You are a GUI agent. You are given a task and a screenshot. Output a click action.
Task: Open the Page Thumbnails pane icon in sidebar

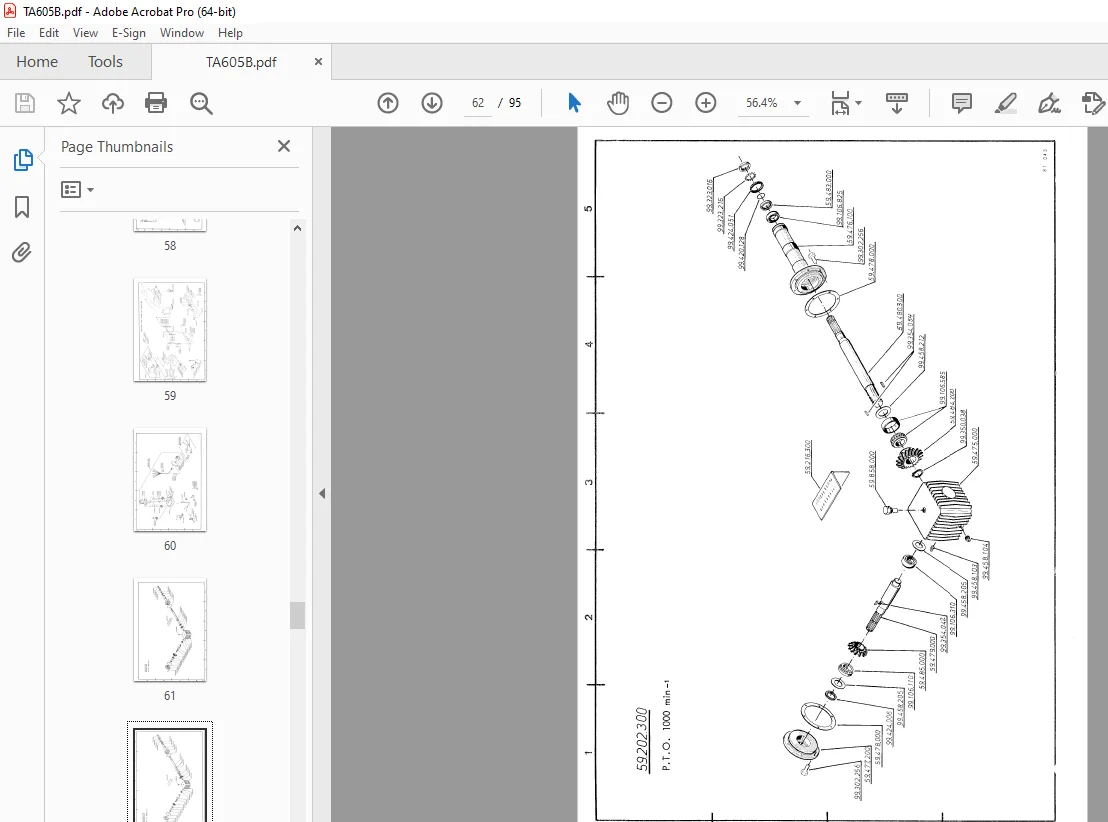click(x=23, y=160)
